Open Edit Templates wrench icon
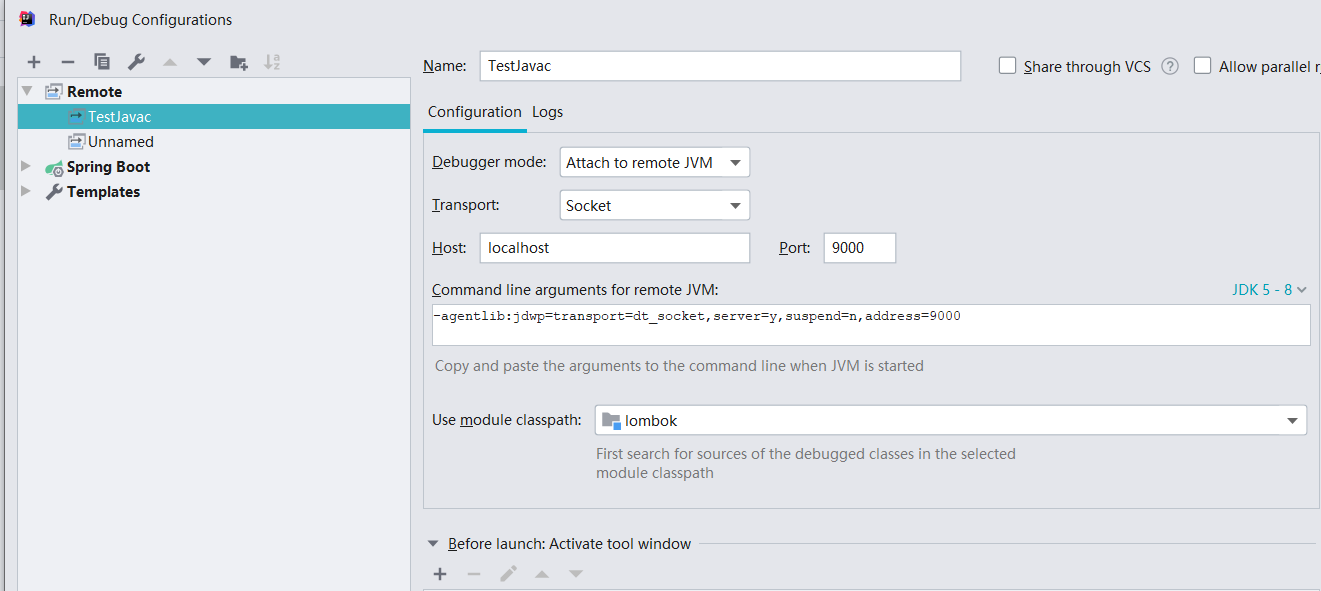 (136, 62)
